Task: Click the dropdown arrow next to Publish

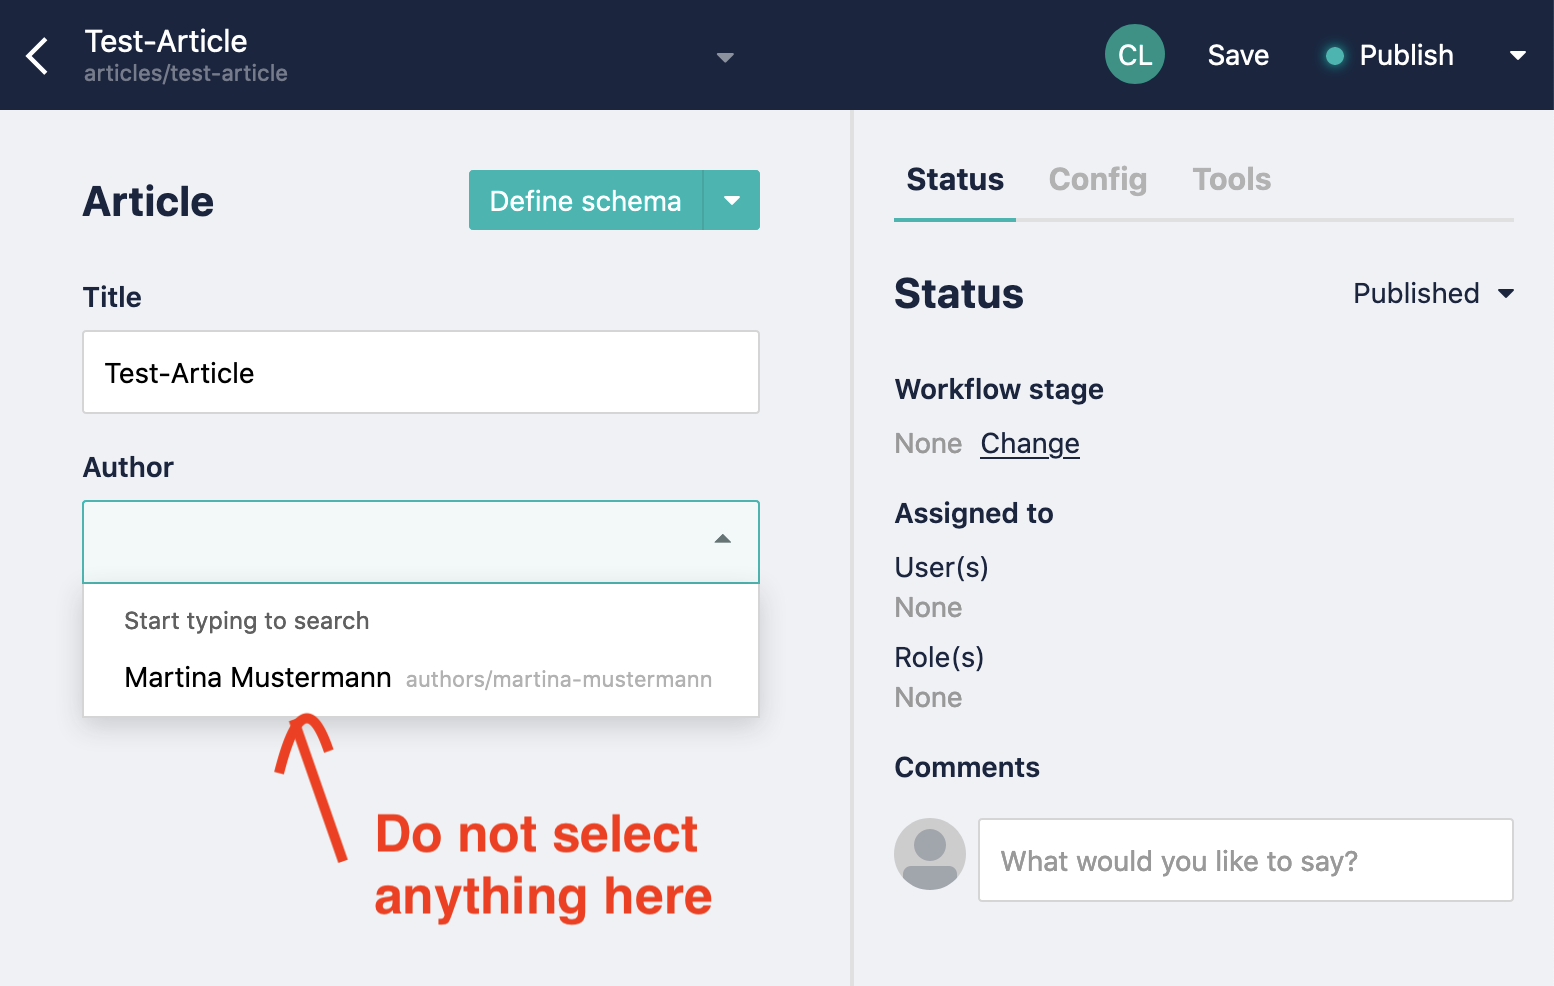Action: (x=1518, y=55)
